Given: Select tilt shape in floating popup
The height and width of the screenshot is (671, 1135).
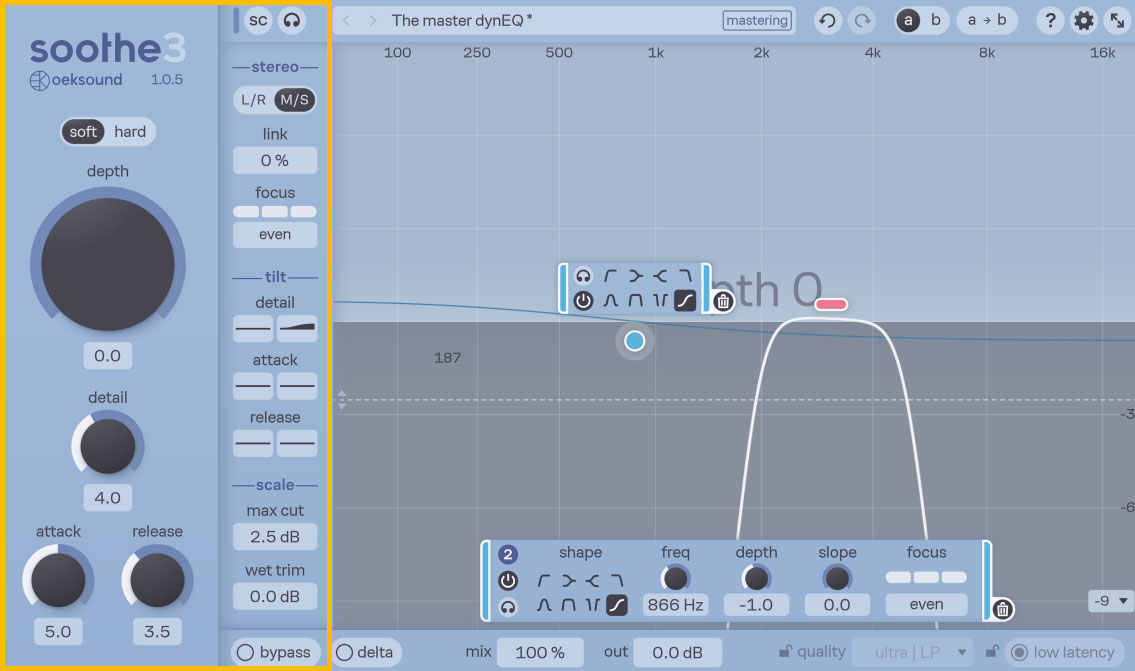Looking at the screenshot, I should click(x=685, y=300).
